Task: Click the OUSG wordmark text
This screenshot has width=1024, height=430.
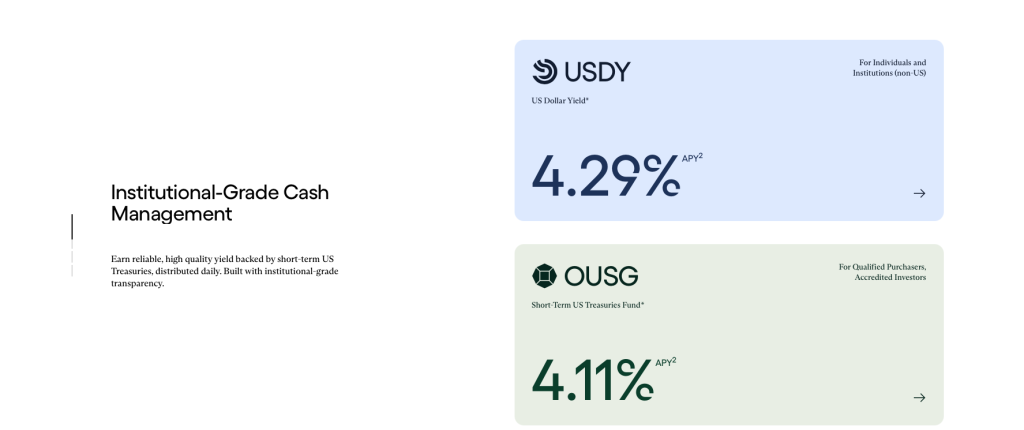Action: tap(601, 276)
